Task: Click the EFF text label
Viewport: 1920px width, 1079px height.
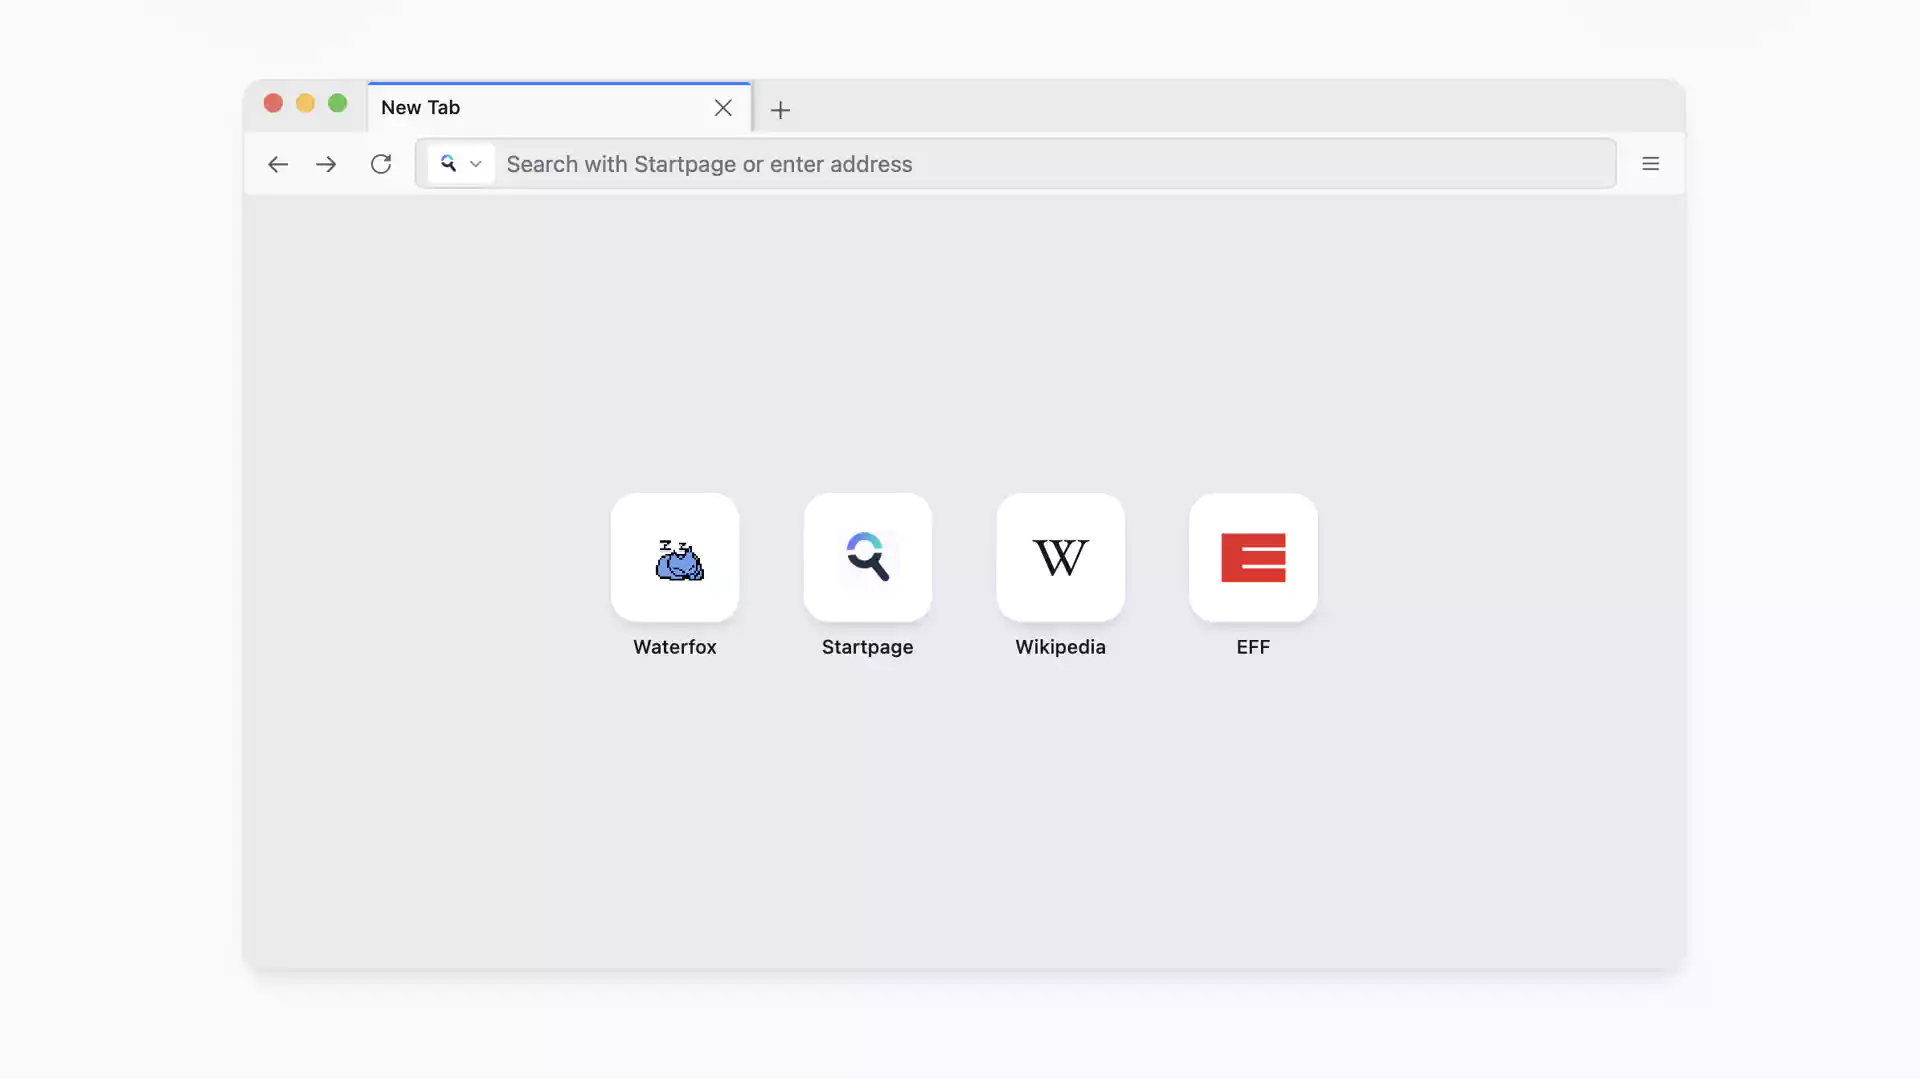Action: [x=1253, y=647]
